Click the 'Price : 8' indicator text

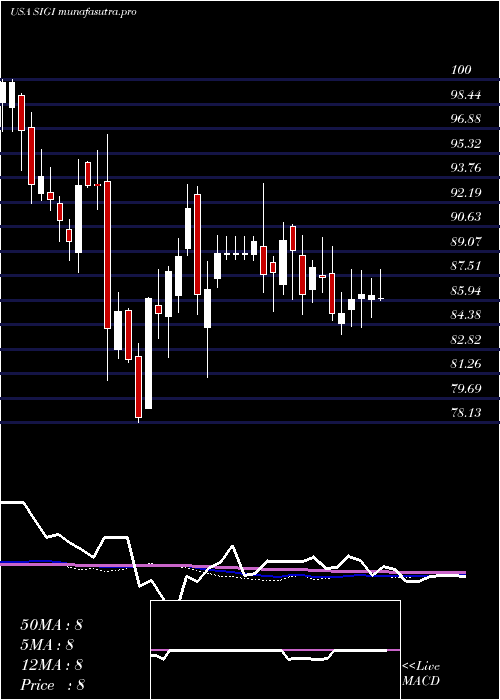point(53,685)
